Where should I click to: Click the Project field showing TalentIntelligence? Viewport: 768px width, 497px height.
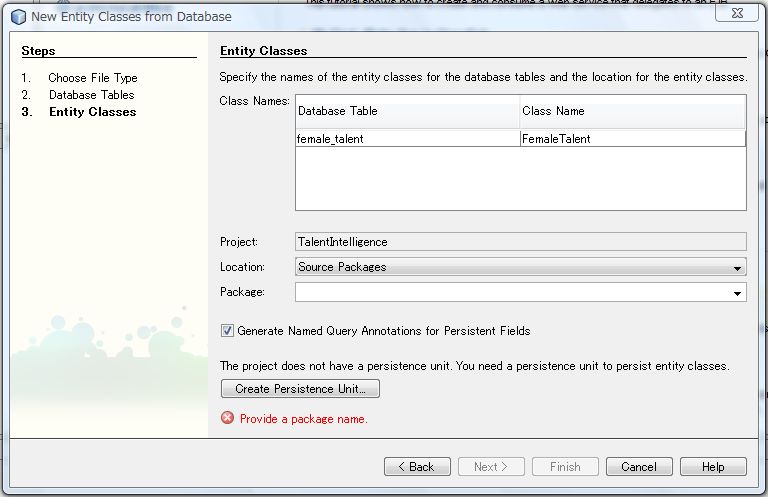(520, 241)
